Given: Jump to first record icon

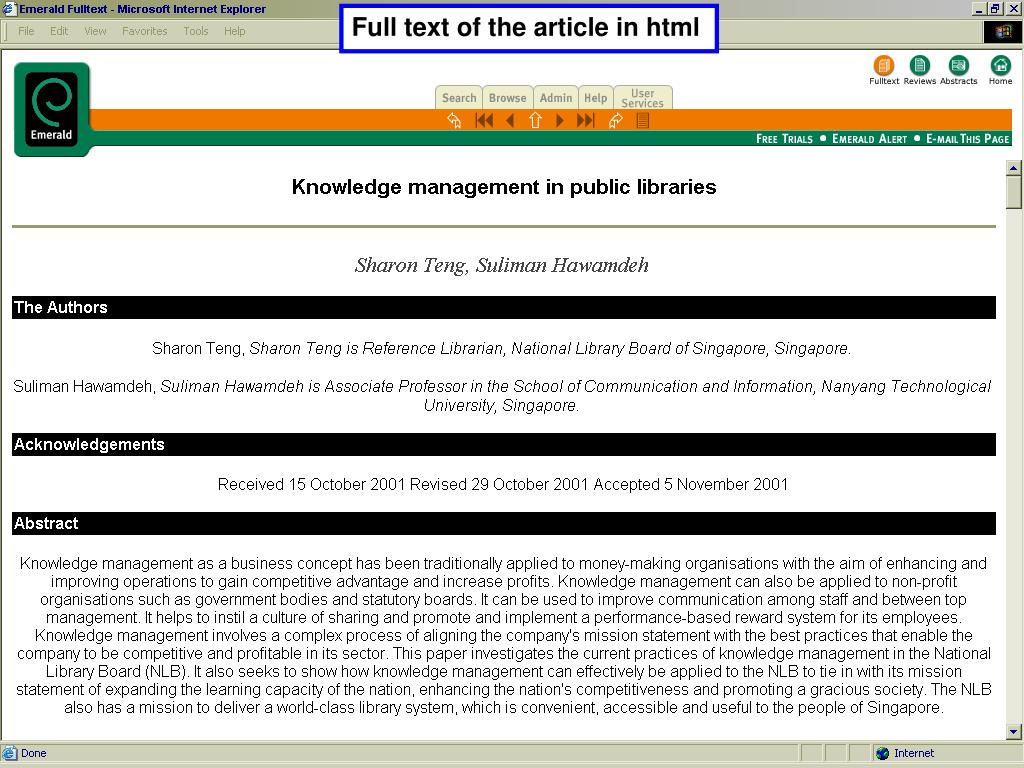Looking at the screenshot, I should point(484,120).
